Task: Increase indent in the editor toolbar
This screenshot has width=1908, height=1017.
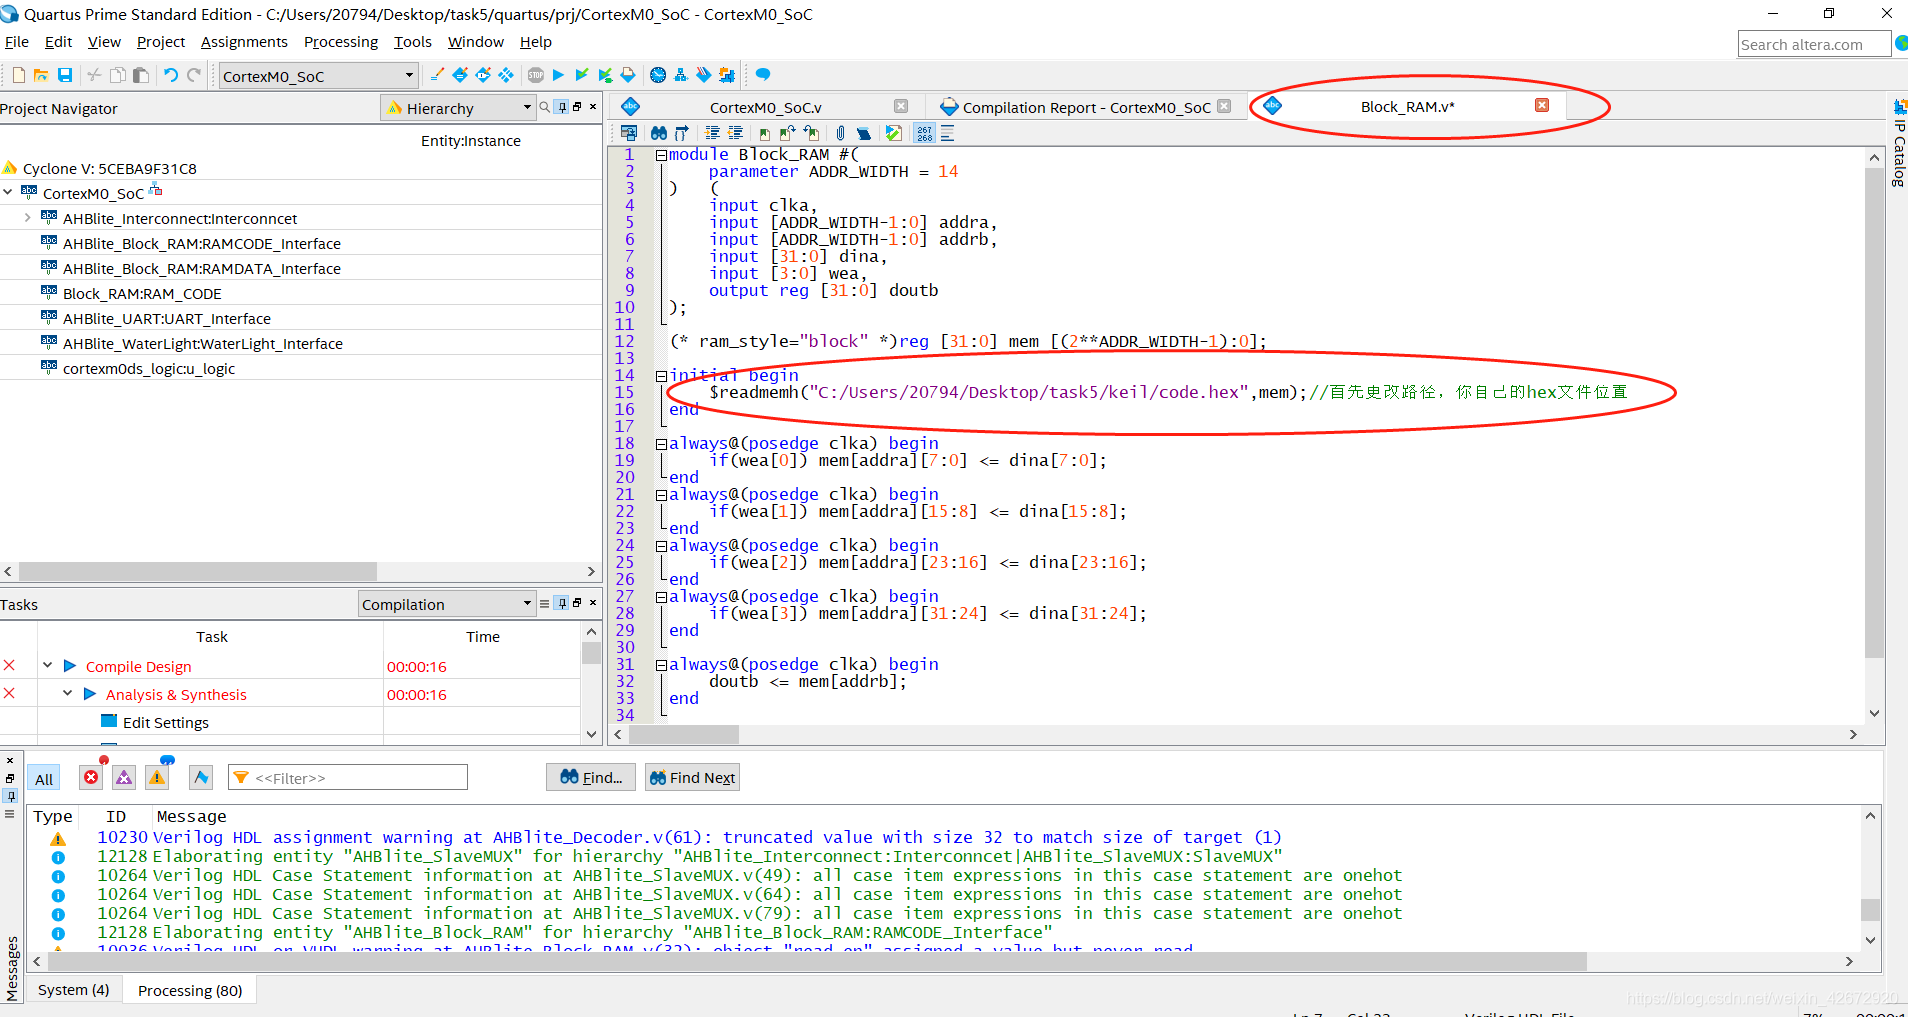Action: 712,133
